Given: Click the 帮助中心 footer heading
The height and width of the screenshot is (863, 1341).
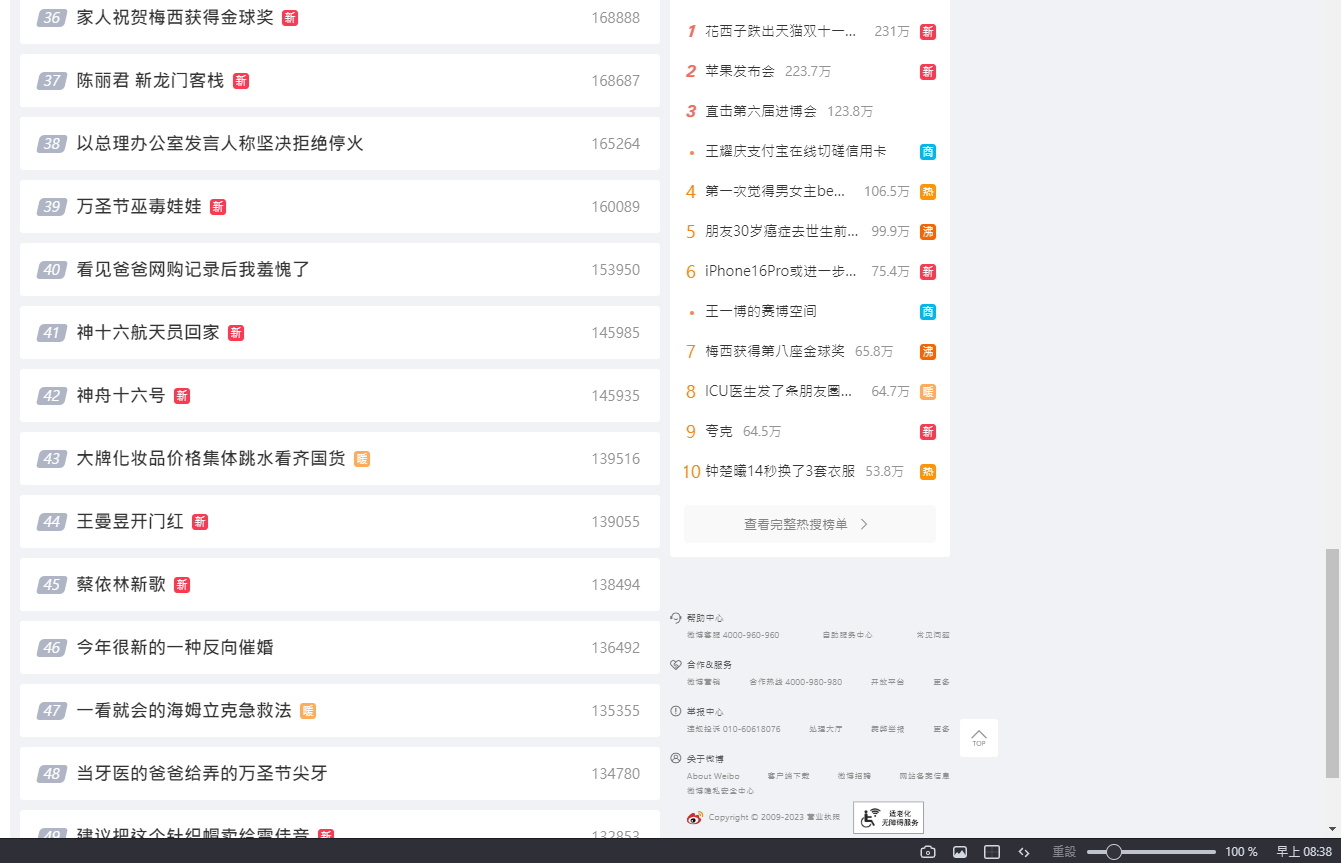Looking at the screenshot, I should 705,618.
